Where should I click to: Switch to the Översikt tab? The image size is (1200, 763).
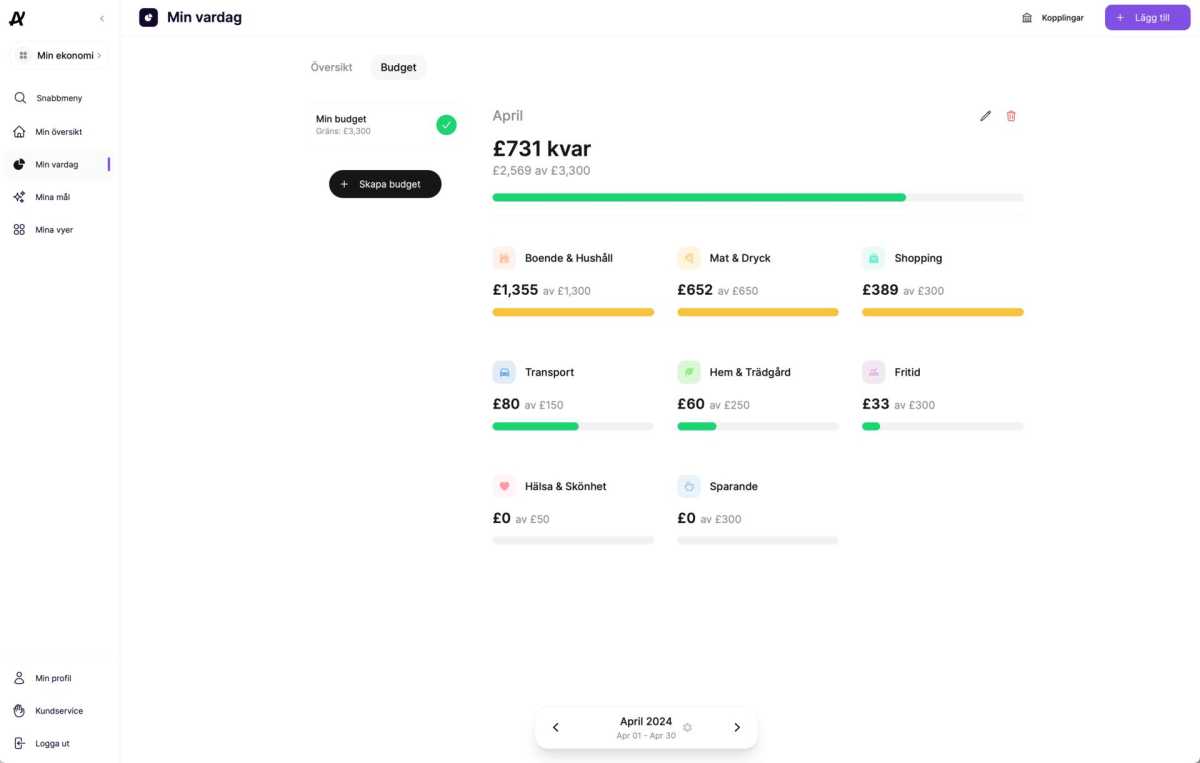[x=331, y=66]
